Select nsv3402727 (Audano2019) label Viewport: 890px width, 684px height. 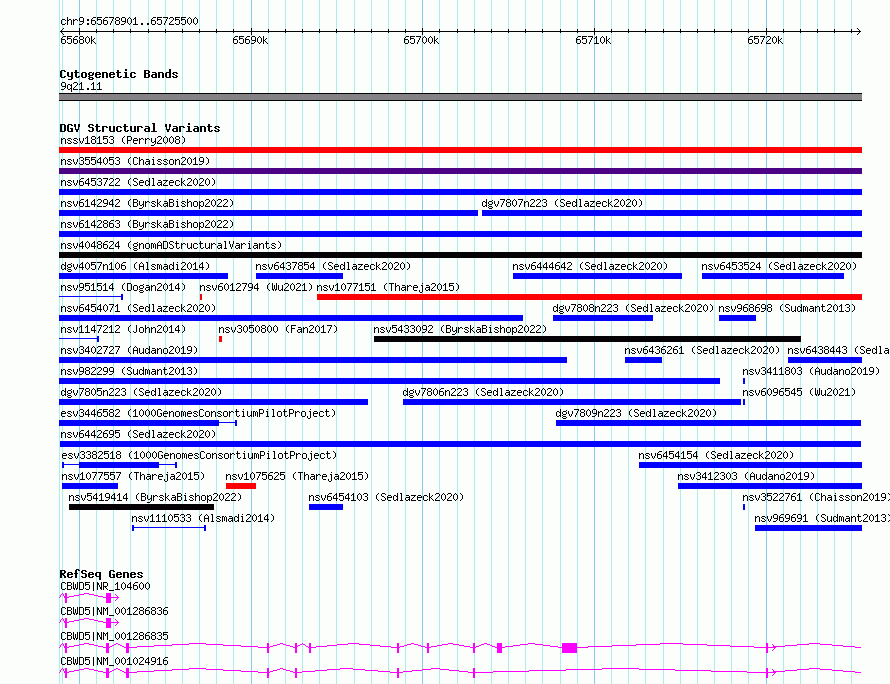coord(129,350)
